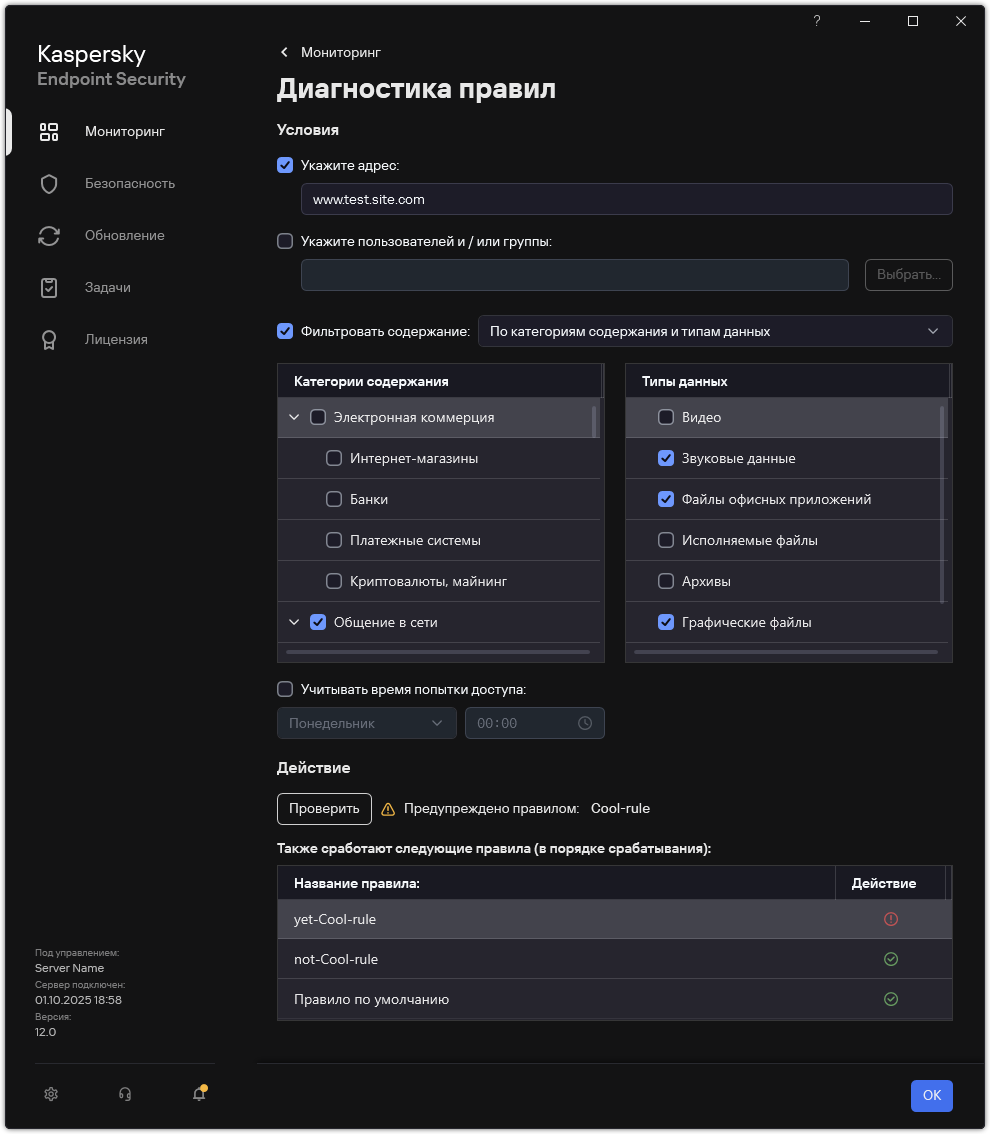Open settings gear icon in sidebar
The image size is (990, 1134).
click(x=51, y=1094)
